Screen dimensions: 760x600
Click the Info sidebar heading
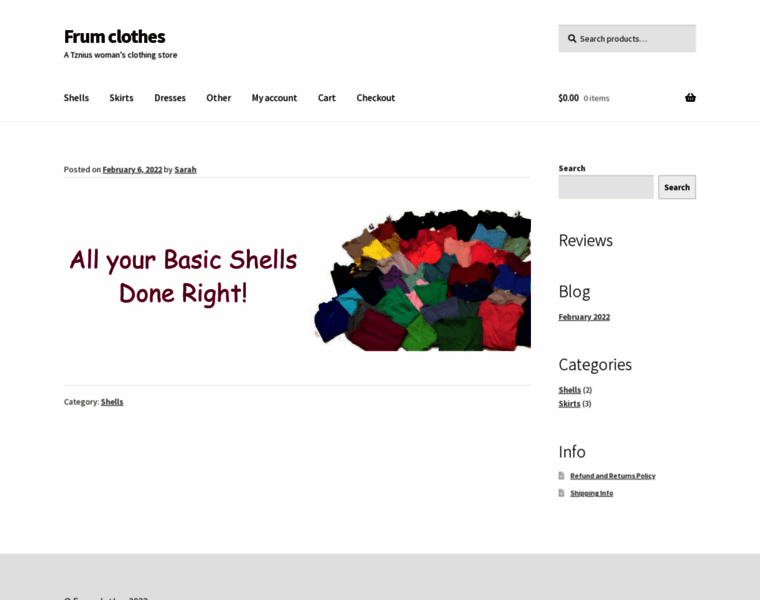point(572,452)
